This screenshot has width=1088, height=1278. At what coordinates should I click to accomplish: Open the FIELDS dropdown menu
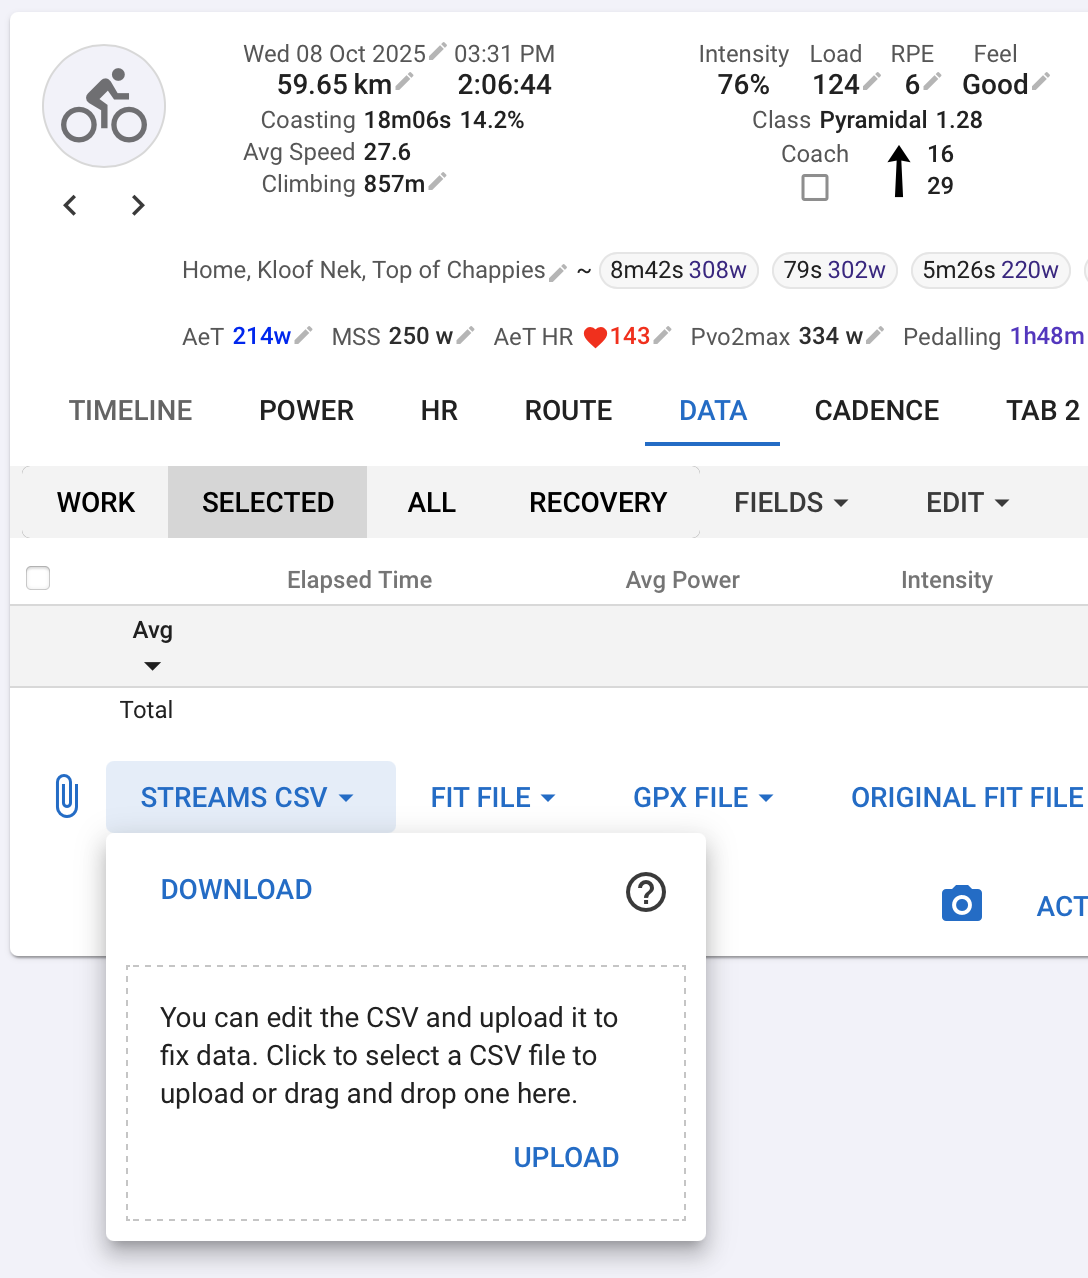(791, 502)
